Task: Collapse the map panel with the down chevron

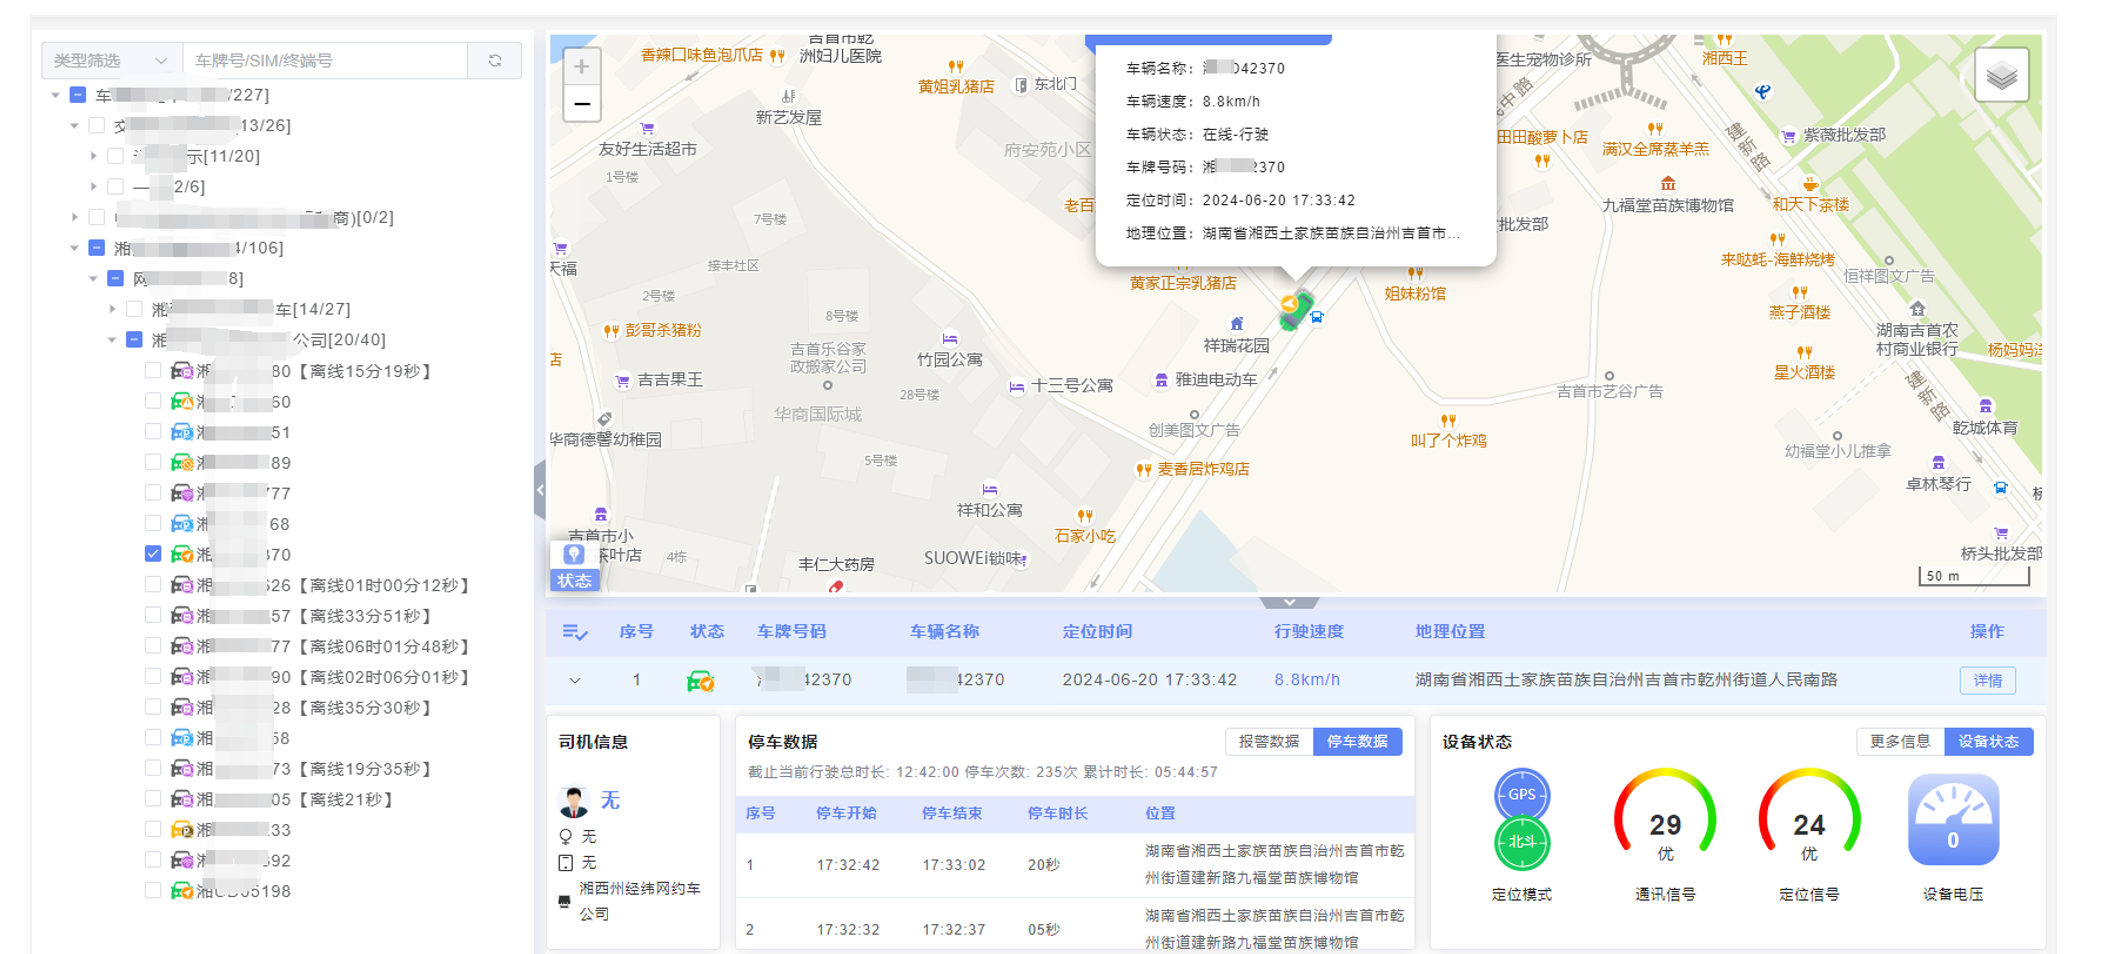Action: 1290,602
